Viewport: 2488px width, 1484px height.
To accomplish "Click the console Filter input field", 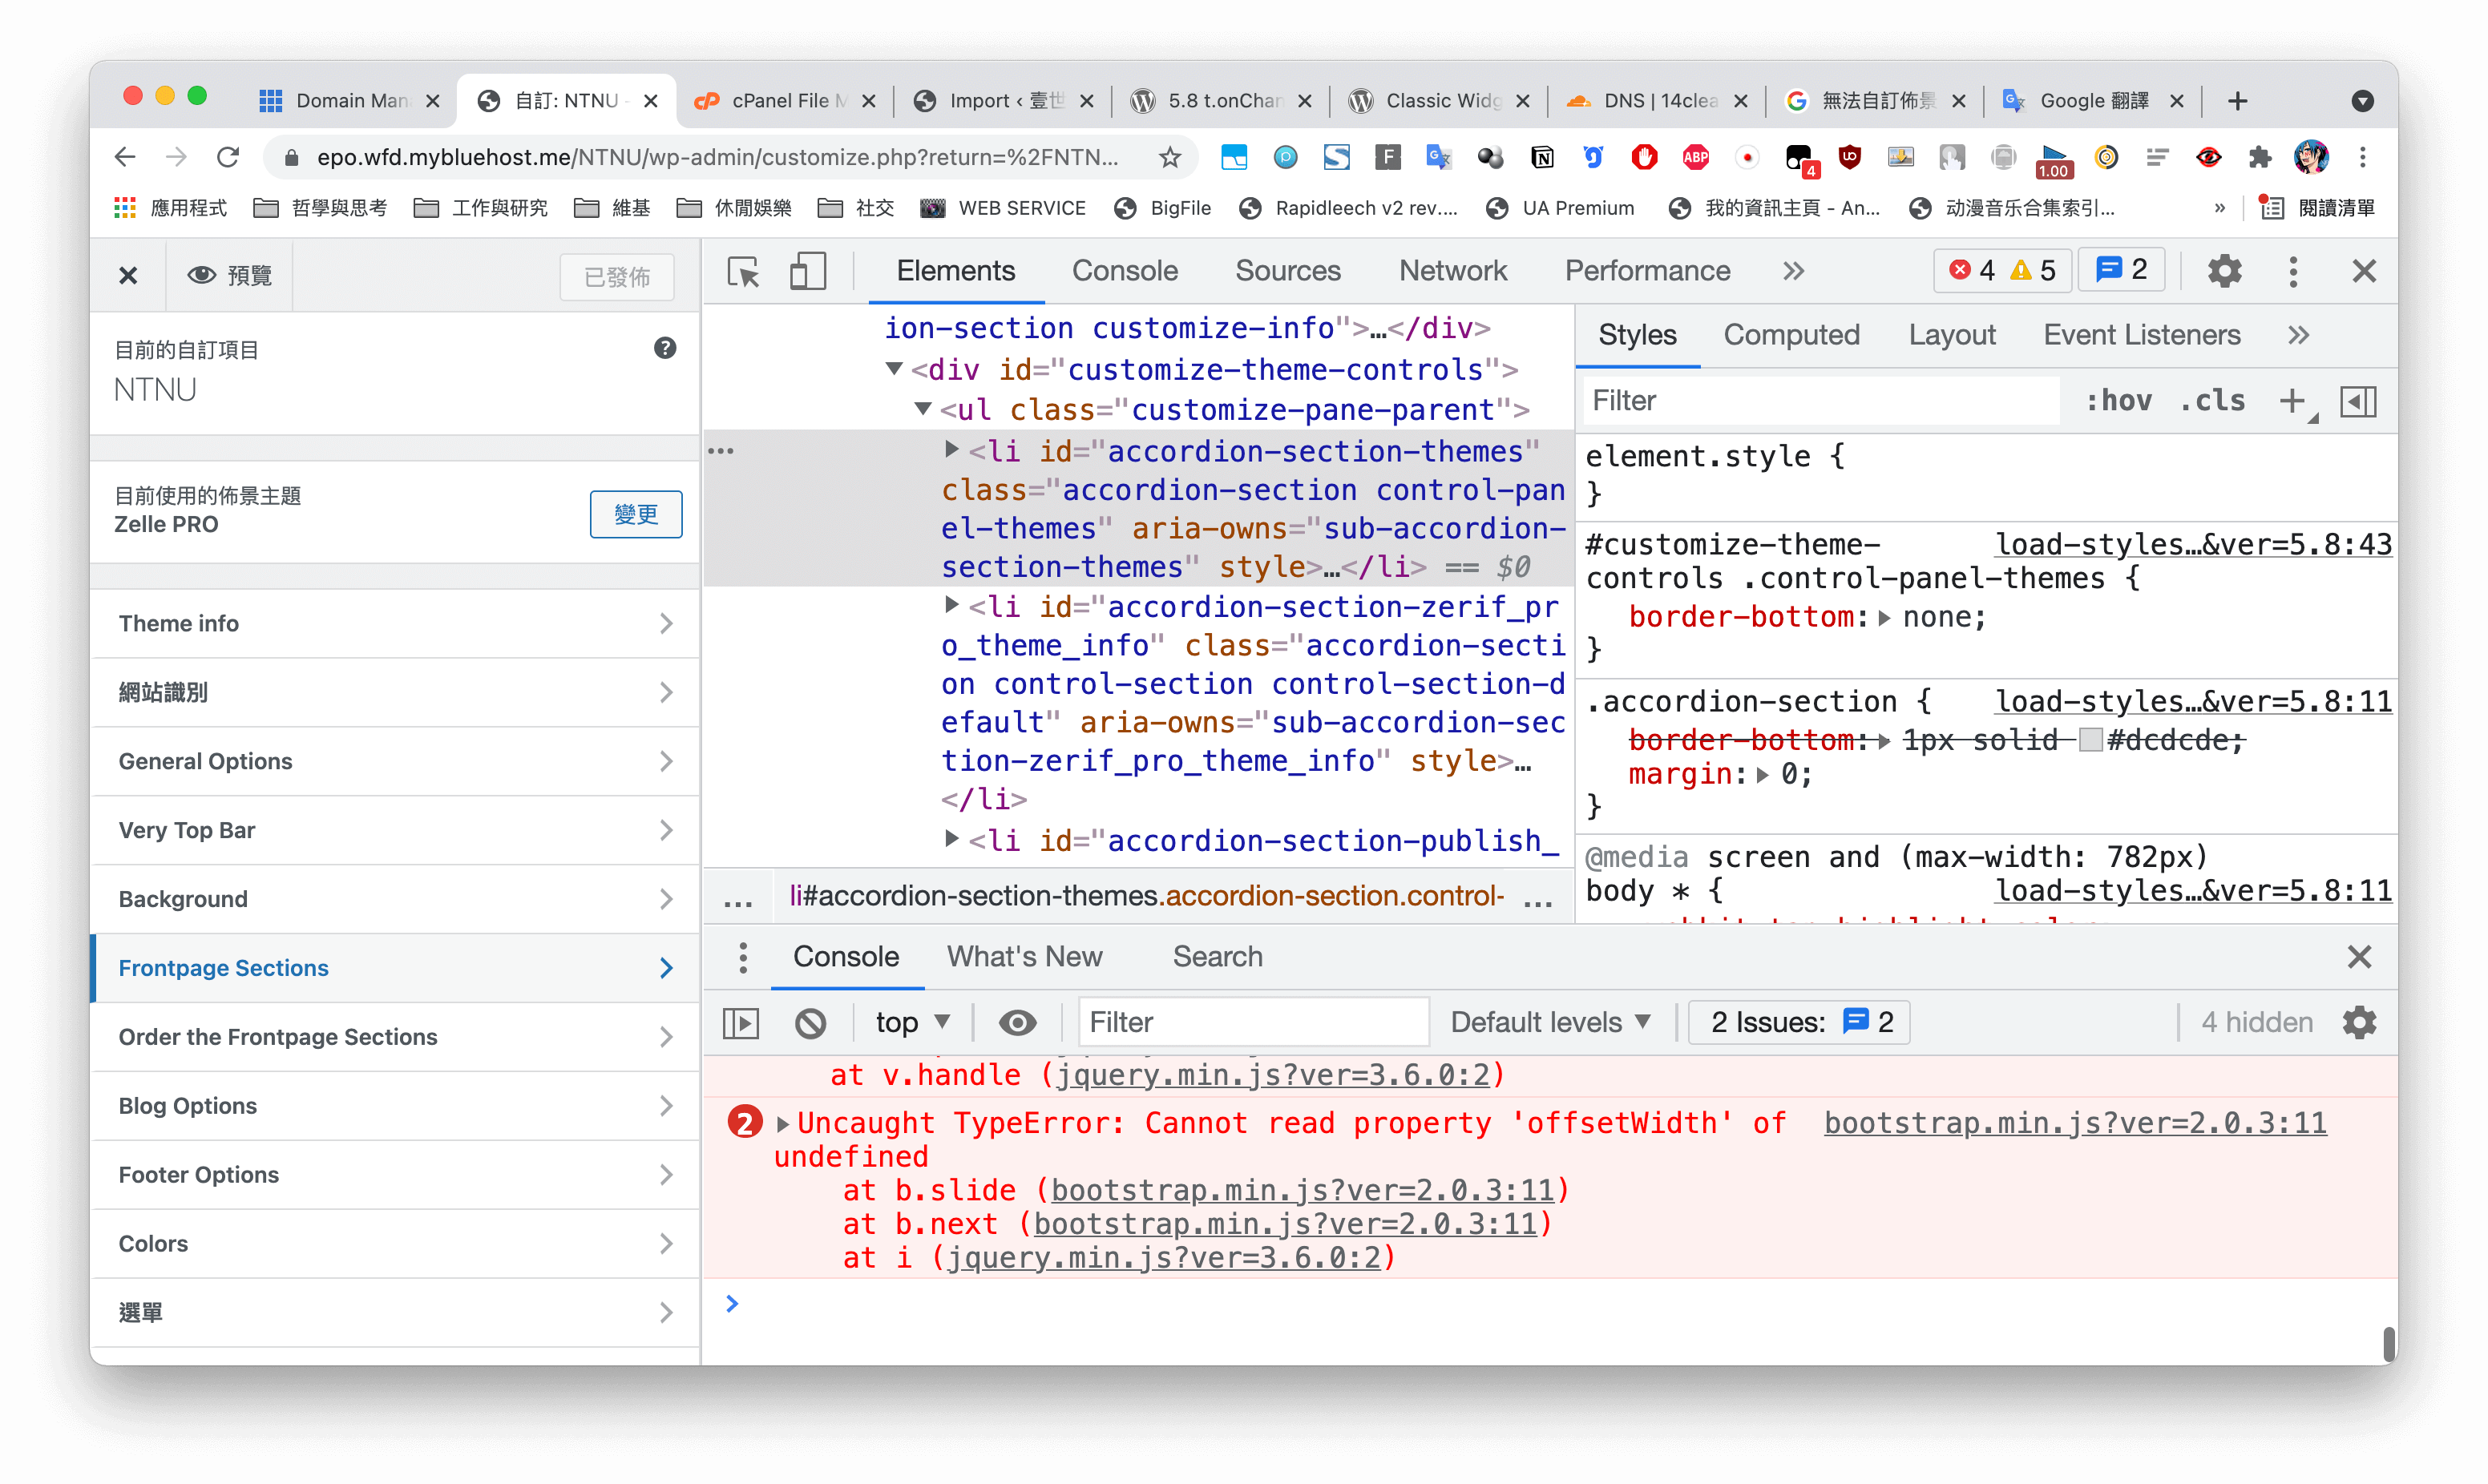I will pyautogui.click(x=1252, y=1023).
